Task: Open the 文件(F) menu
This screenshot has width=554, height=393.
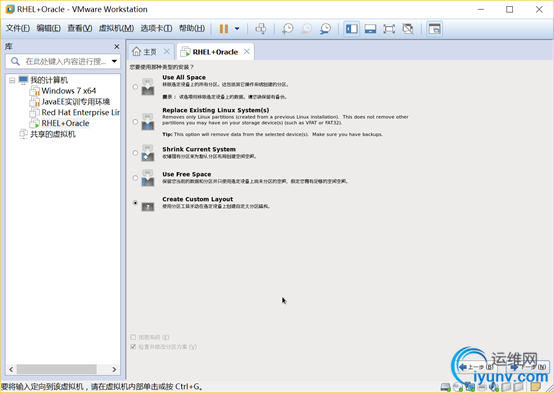Action: pyautogui.click(x=18, y=28)
